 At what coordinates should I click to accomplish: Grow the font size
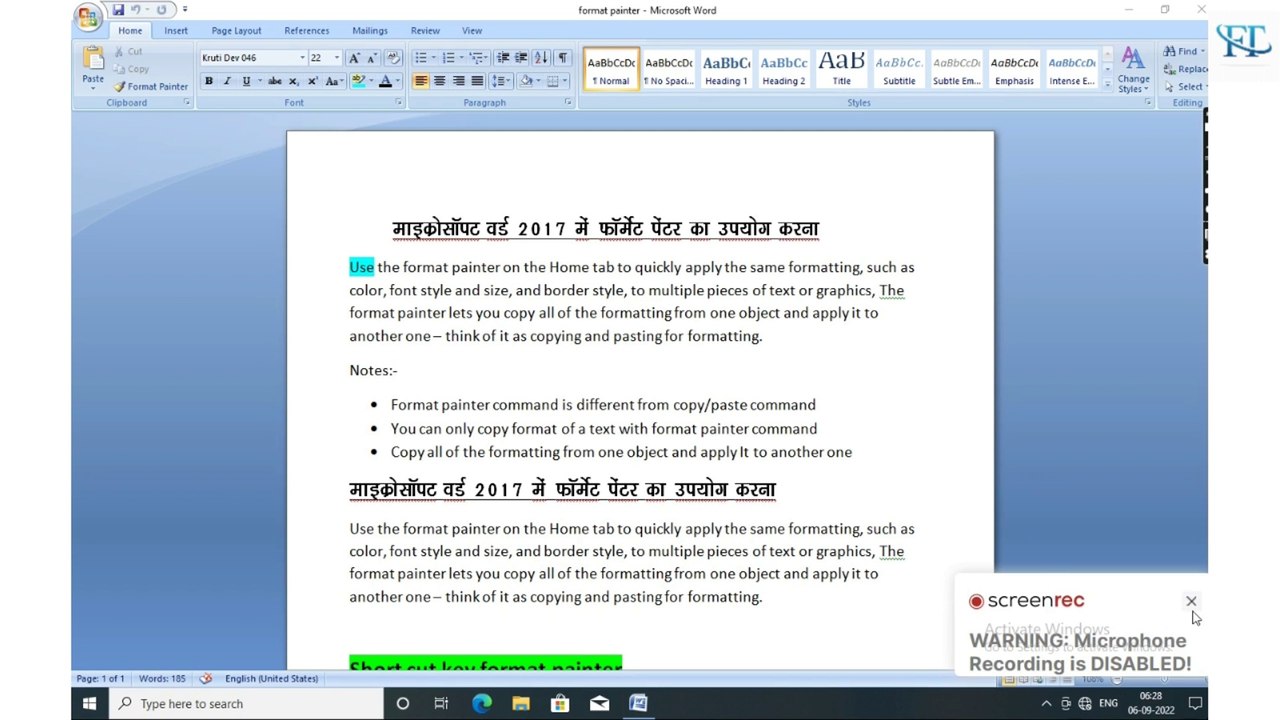click(x=353, y=58)
